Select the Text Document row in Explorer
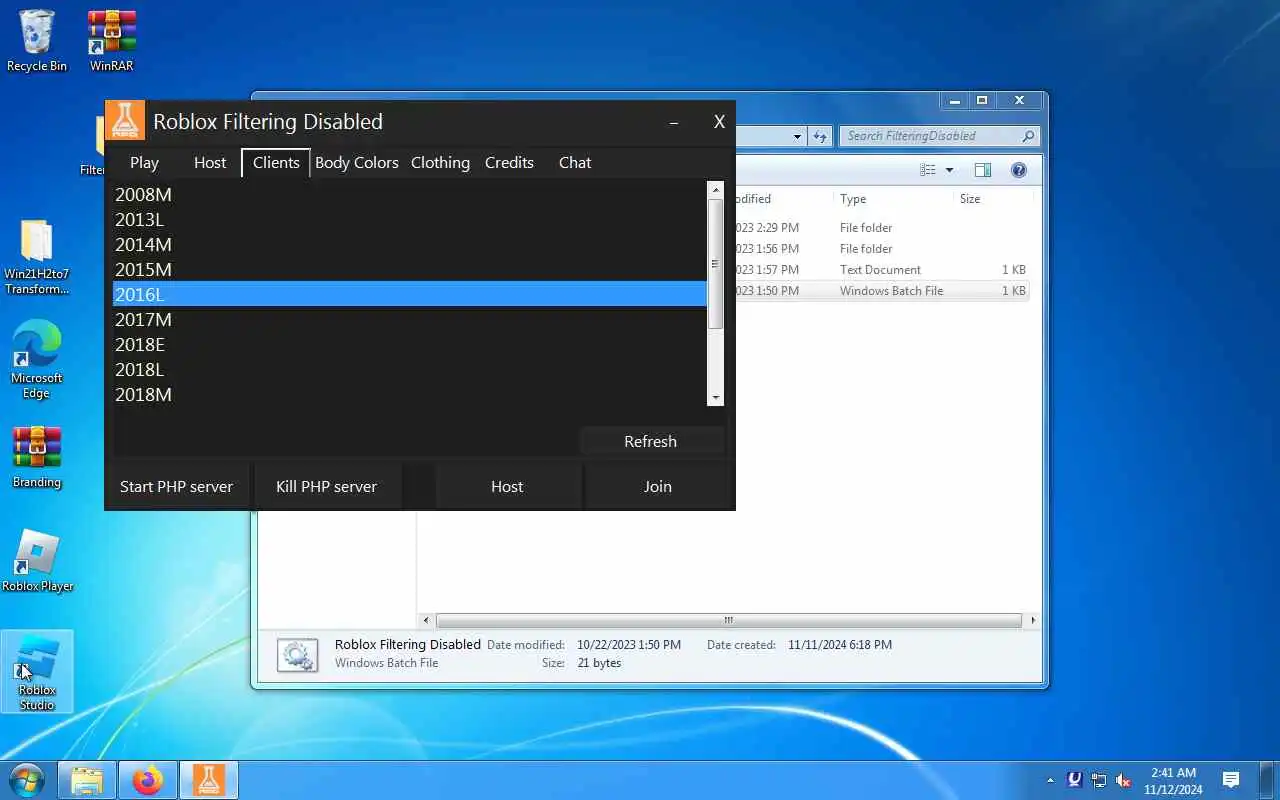Image resolution: width=1280 pixels, height=800 pixels. coord(880,270)
